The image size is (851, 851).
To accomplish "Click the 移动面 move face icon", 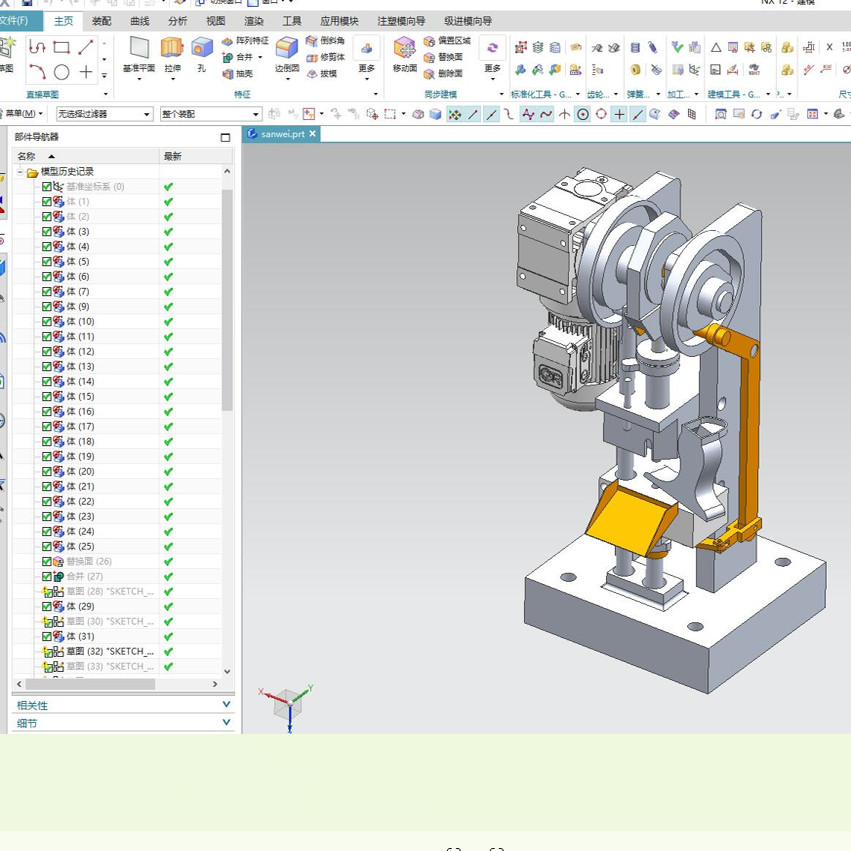I will pyautogui.click(x=405, y=48).
